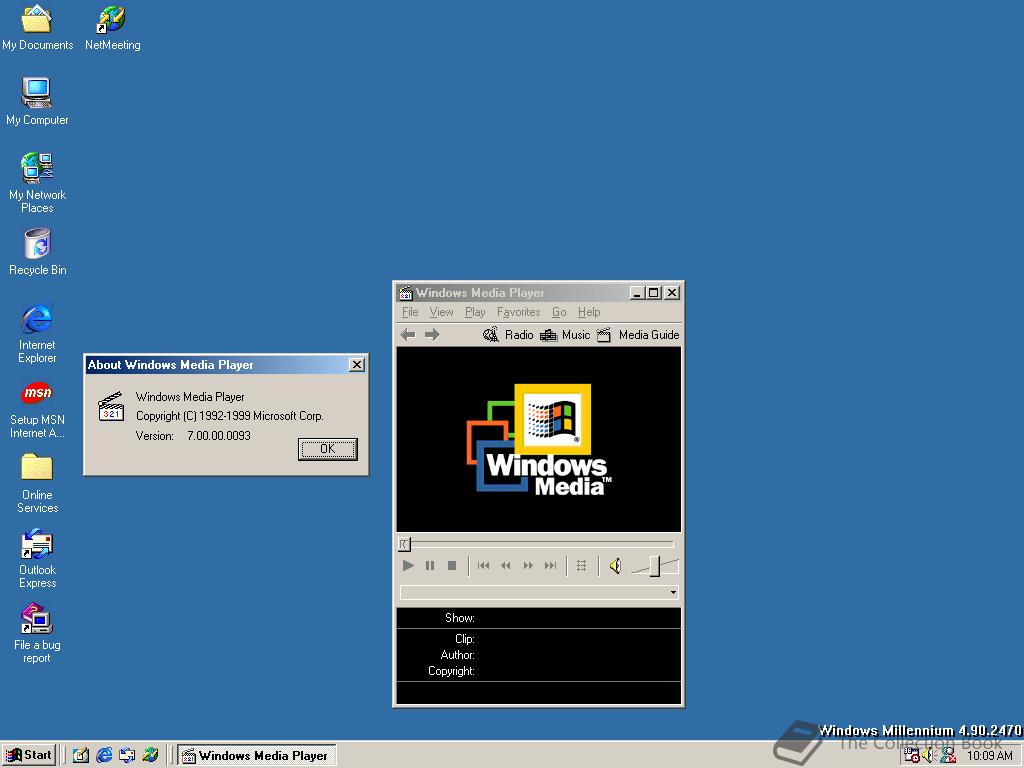Click the Back arrow in Media Player
Screen dimensions: 1024x768
click(408, 335)
